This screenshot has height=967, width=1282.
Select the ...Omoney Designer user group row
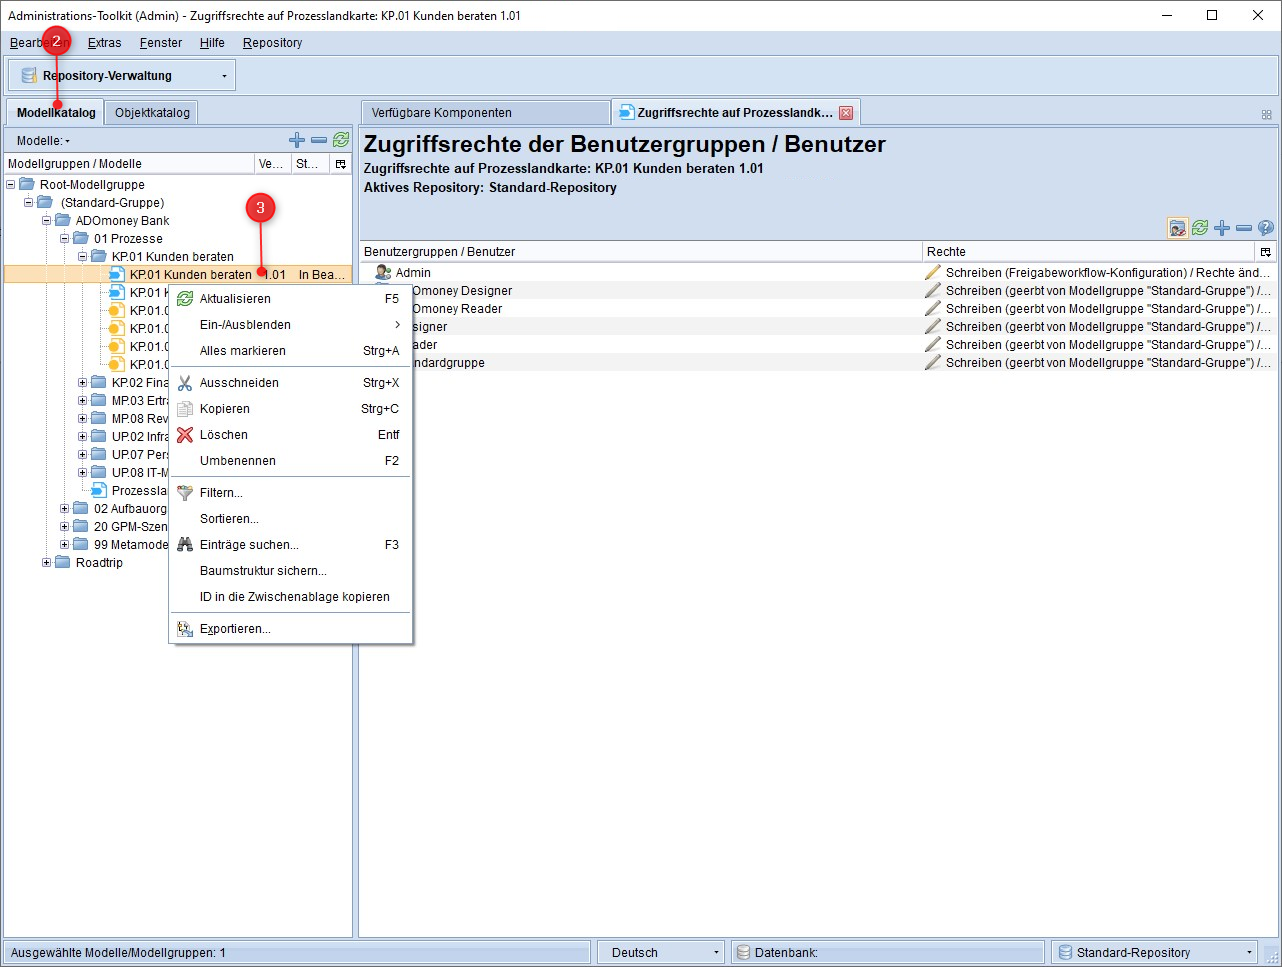pos(817,291)
